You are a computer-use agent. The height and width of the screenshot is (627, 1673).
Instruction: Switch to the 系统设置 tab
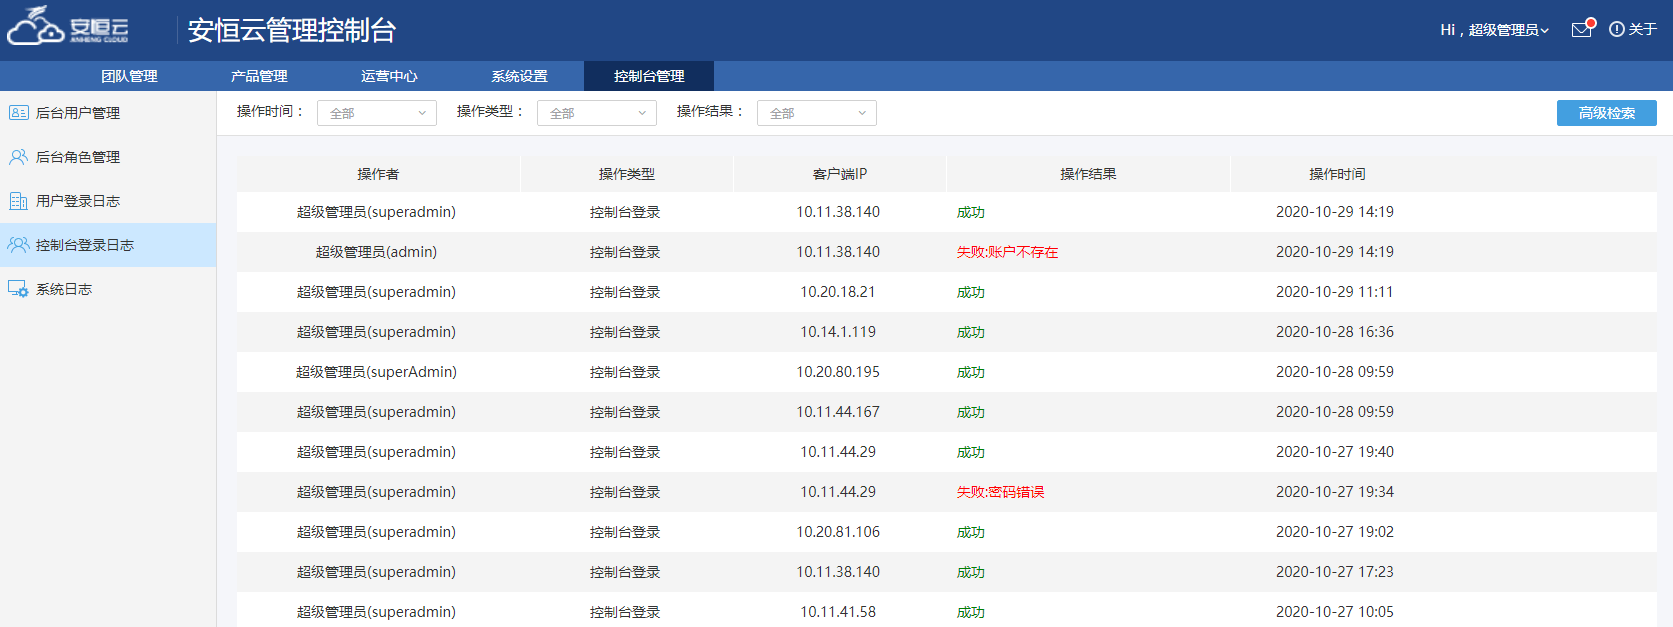pyautogui.click(x=519, y=76)
